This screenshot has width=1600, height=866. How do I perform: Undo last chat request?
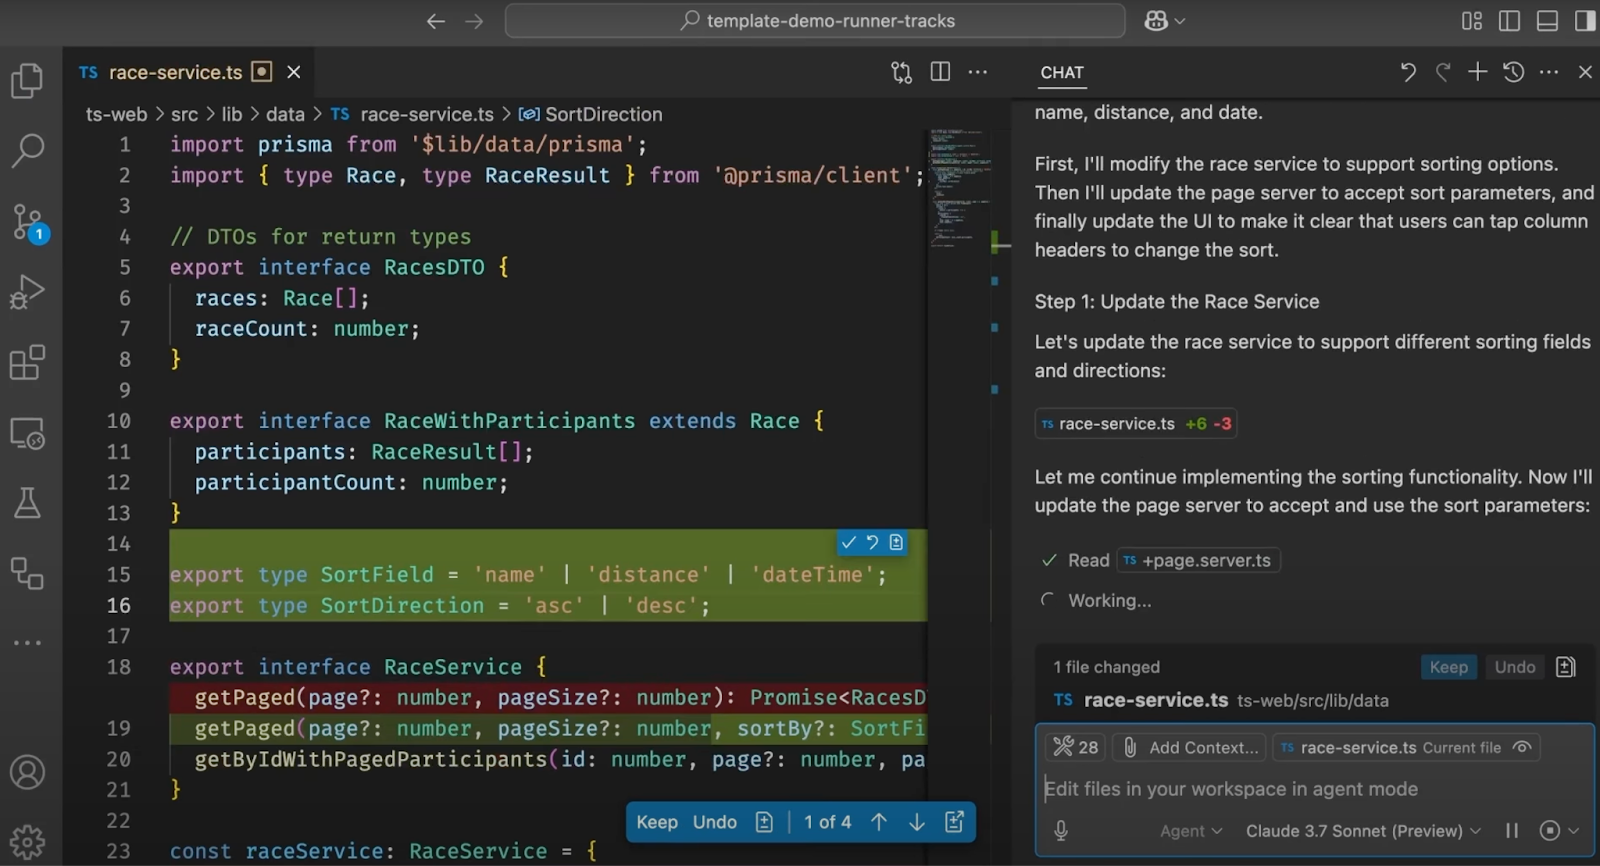pyautogui.click(x=1408, y=72)
